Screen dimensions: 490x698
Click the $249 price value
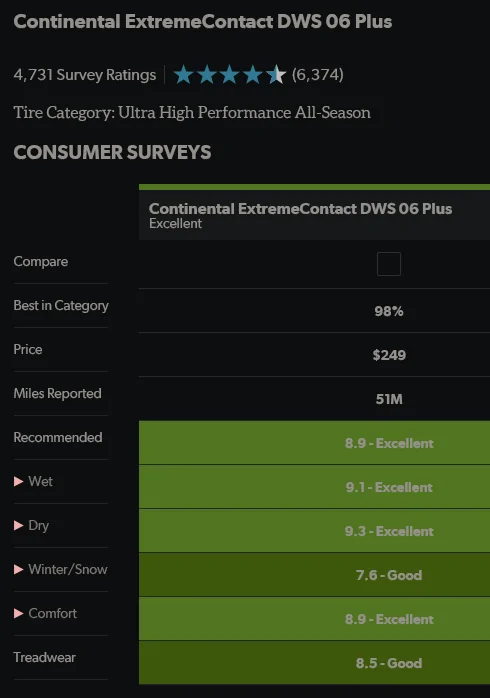point(389,355)
